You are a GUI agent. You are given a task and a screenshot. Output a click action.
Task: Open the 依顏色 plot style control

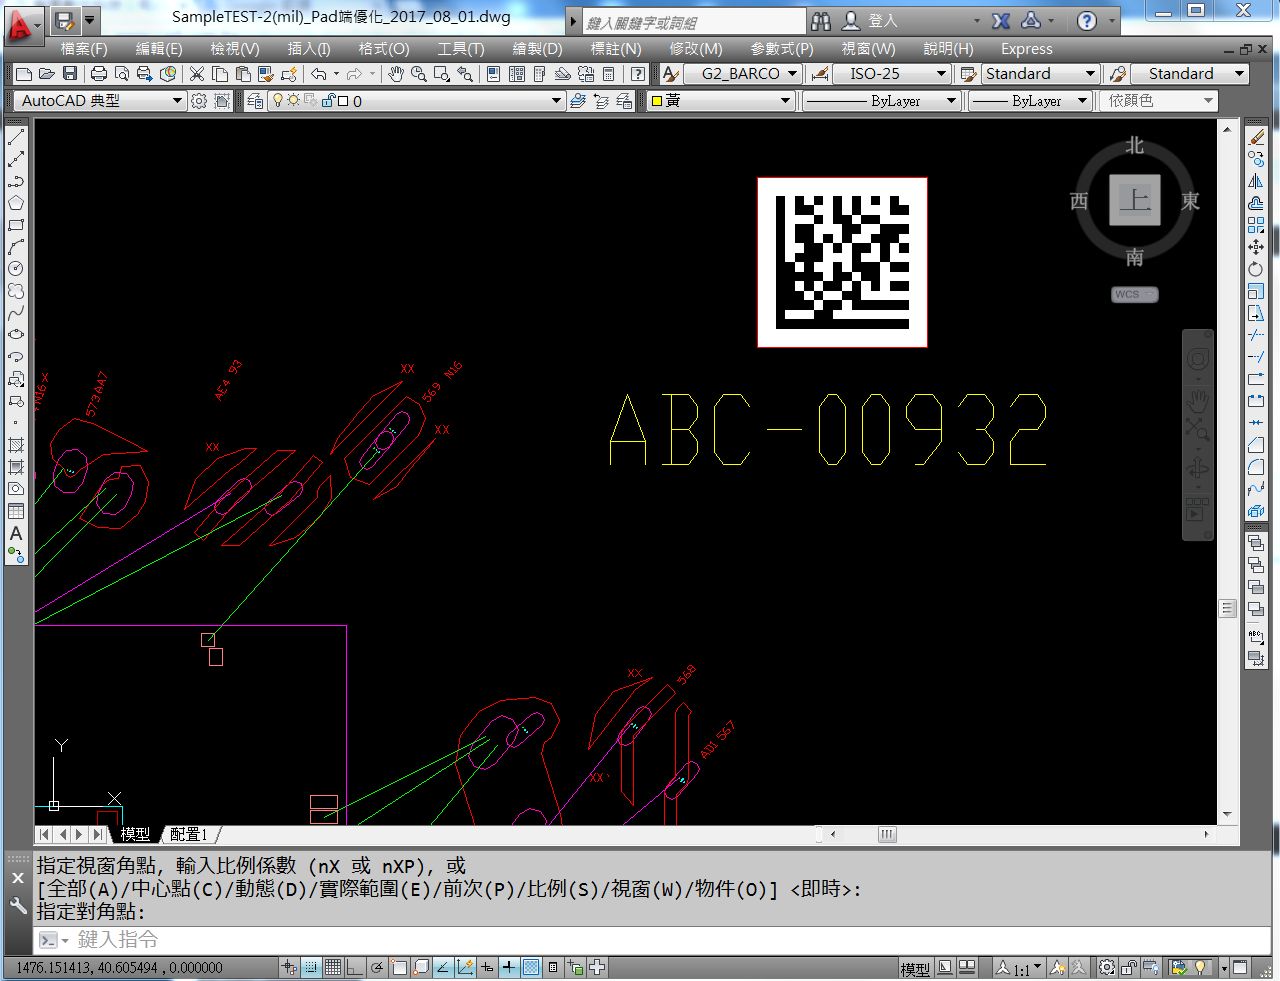(1158, 101)
